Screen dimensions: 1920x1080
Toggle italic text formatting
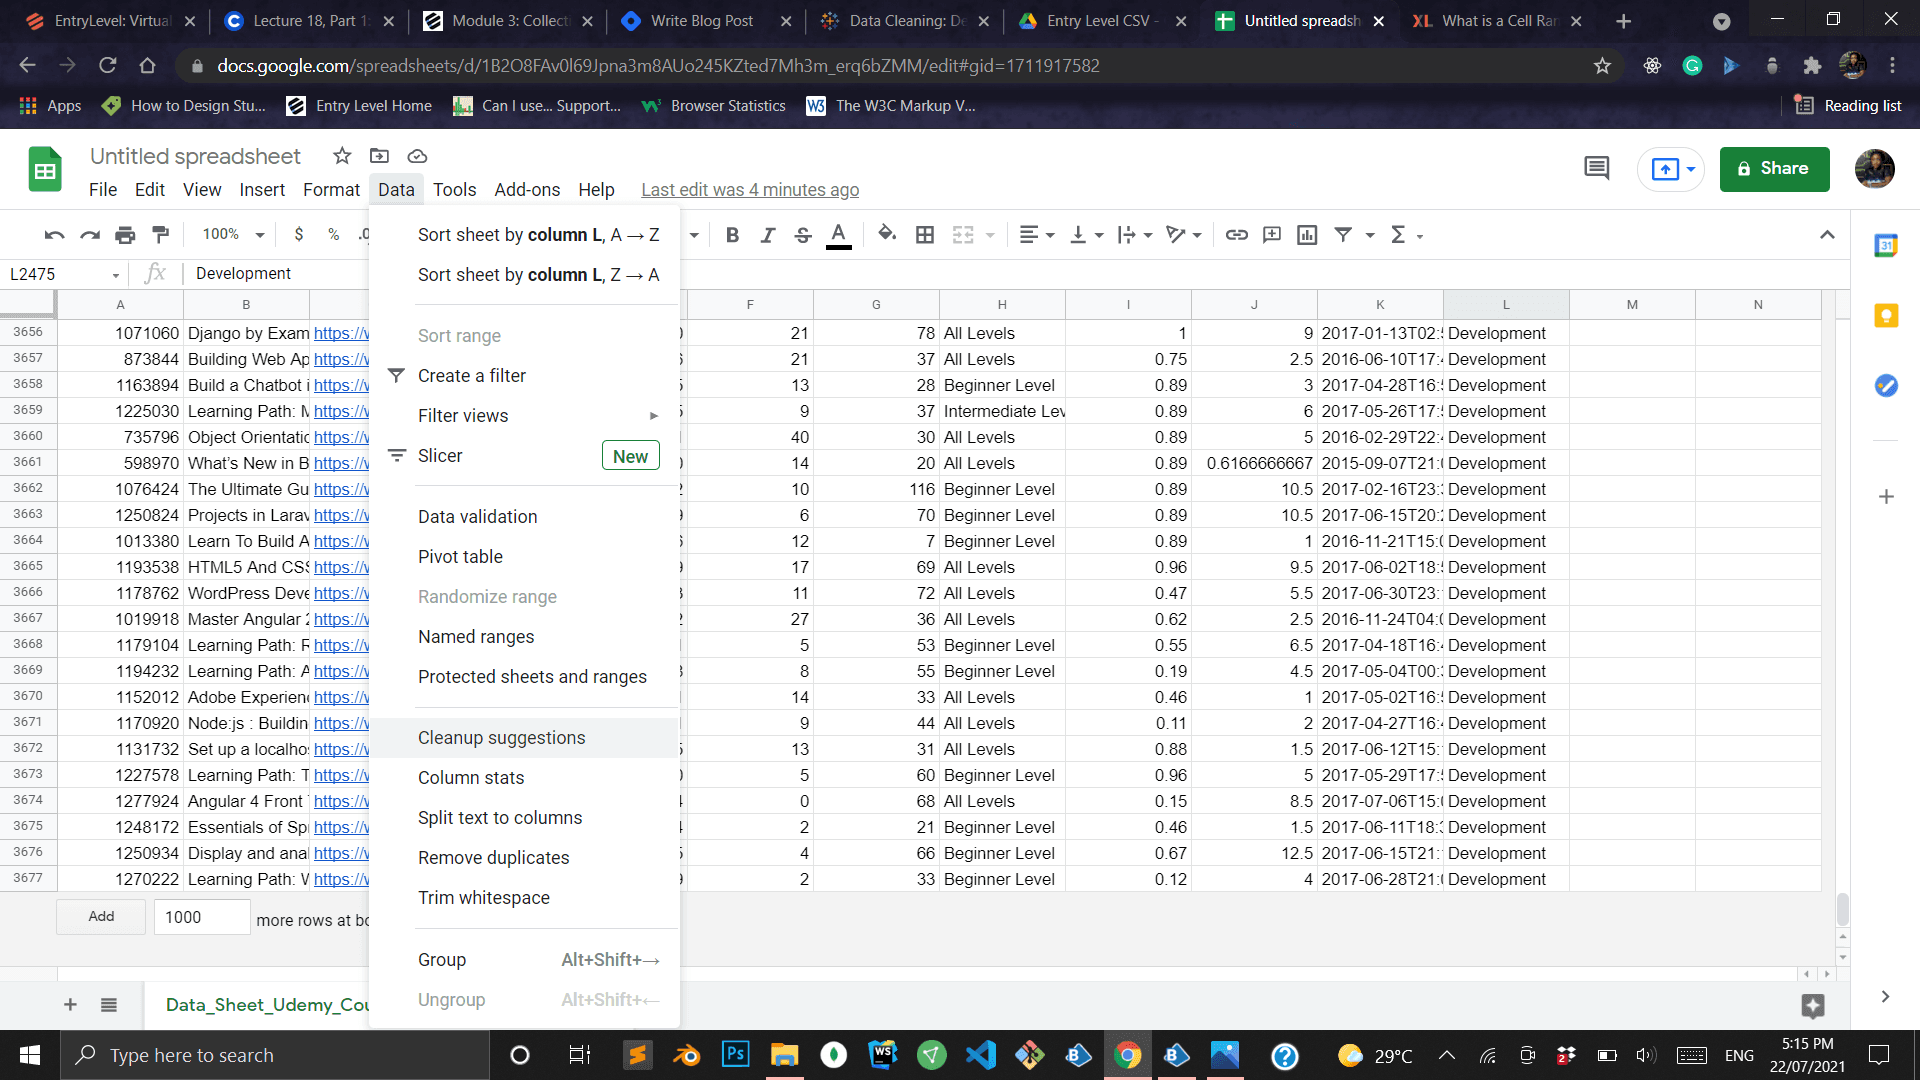coord(767,235)
